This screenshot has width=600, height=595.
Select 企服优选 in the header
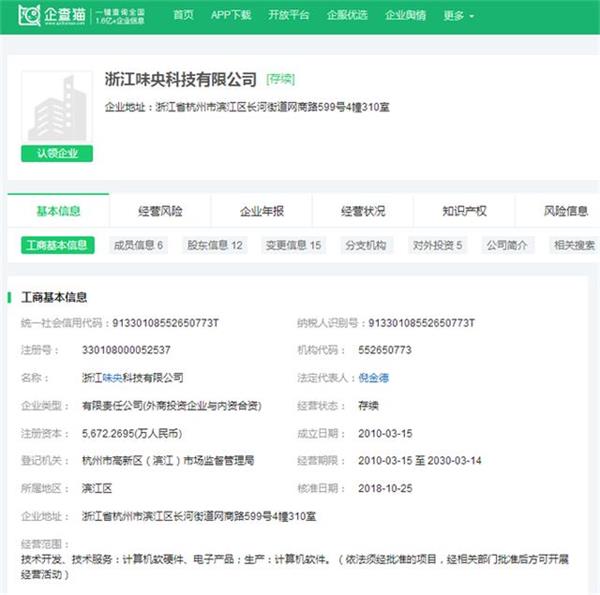pyautogui.click(x=347, y=16)
